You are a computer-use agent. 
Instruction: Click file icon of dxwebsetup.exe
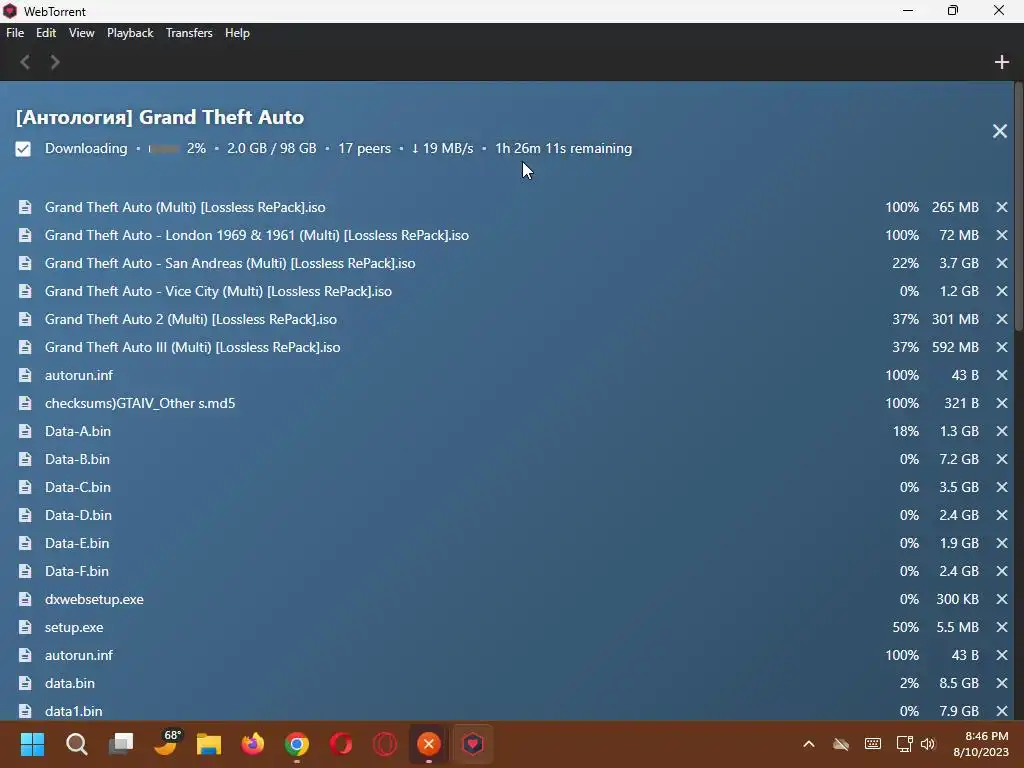coord(25,600)
